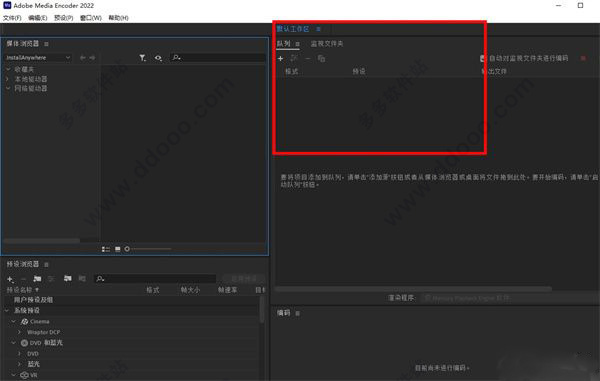Click the queue panel horizontal scrollbar
Screen dimensions: 600x381
(413, 288)
